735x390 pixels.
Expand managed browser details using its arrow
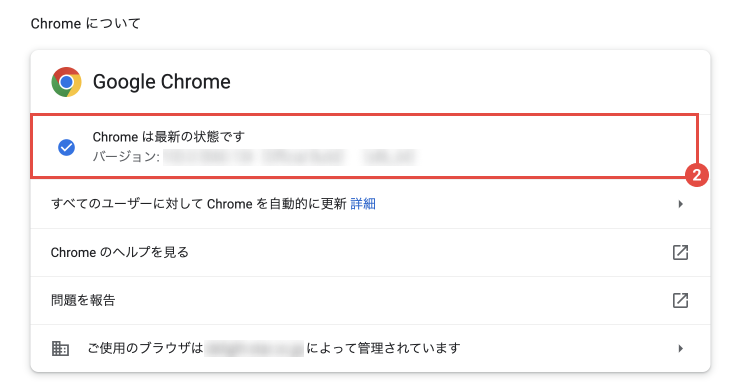(680, 348)
